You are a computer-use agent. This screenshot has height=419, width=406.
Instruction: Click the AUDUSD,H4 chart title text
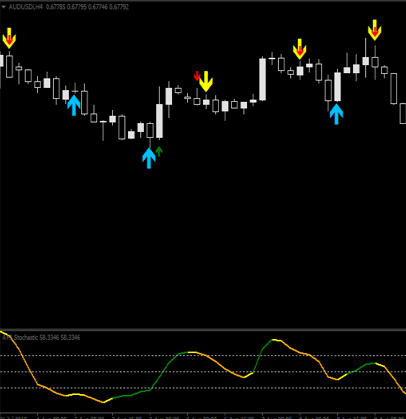click(26, 7)
